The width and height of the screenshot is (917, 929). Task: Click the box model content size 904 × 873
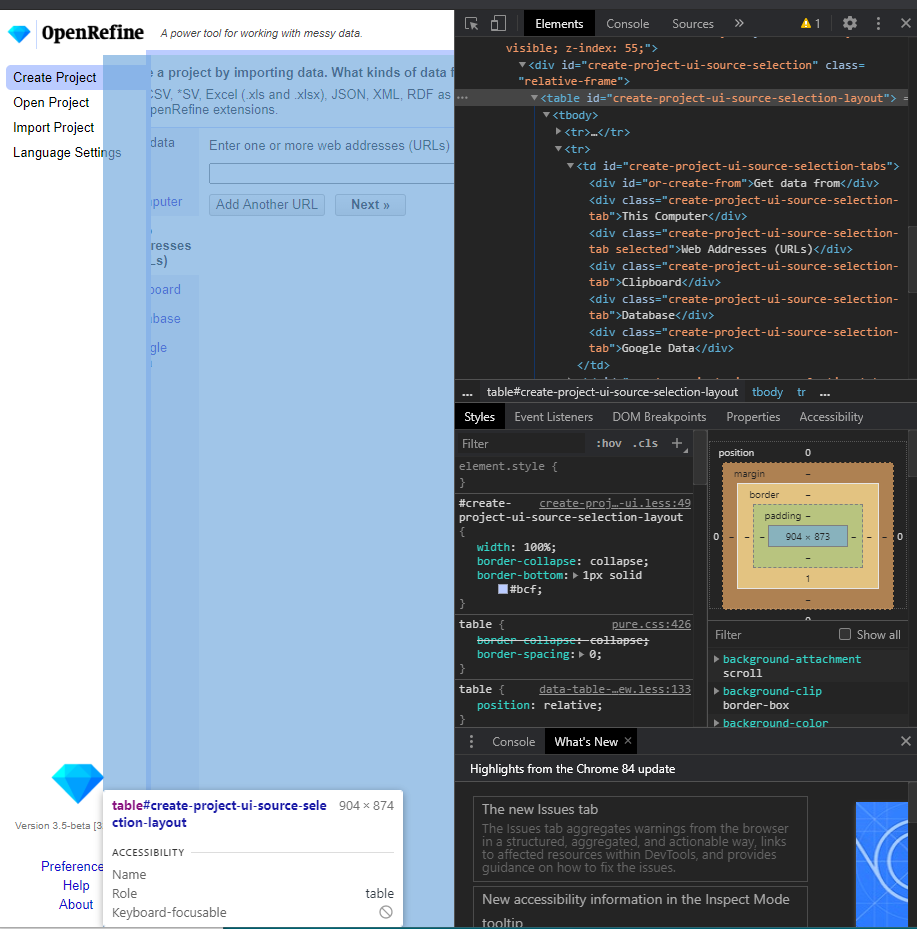807,536
